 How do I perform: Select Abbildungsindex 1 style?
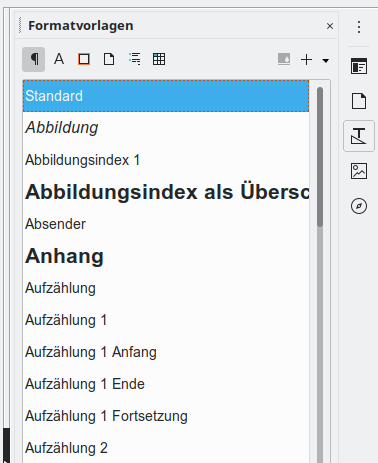pyautogui.click(x=166, y=160)
